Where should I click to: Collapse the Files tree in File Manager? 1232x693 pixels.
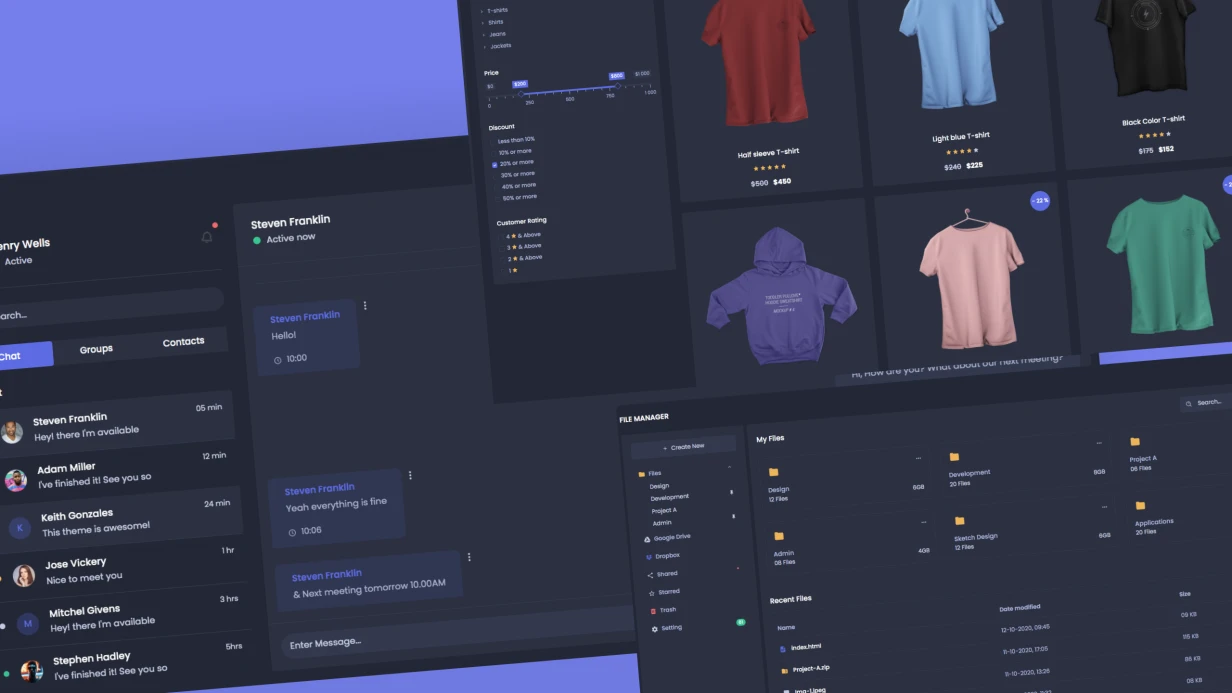[x=730, y=467]
